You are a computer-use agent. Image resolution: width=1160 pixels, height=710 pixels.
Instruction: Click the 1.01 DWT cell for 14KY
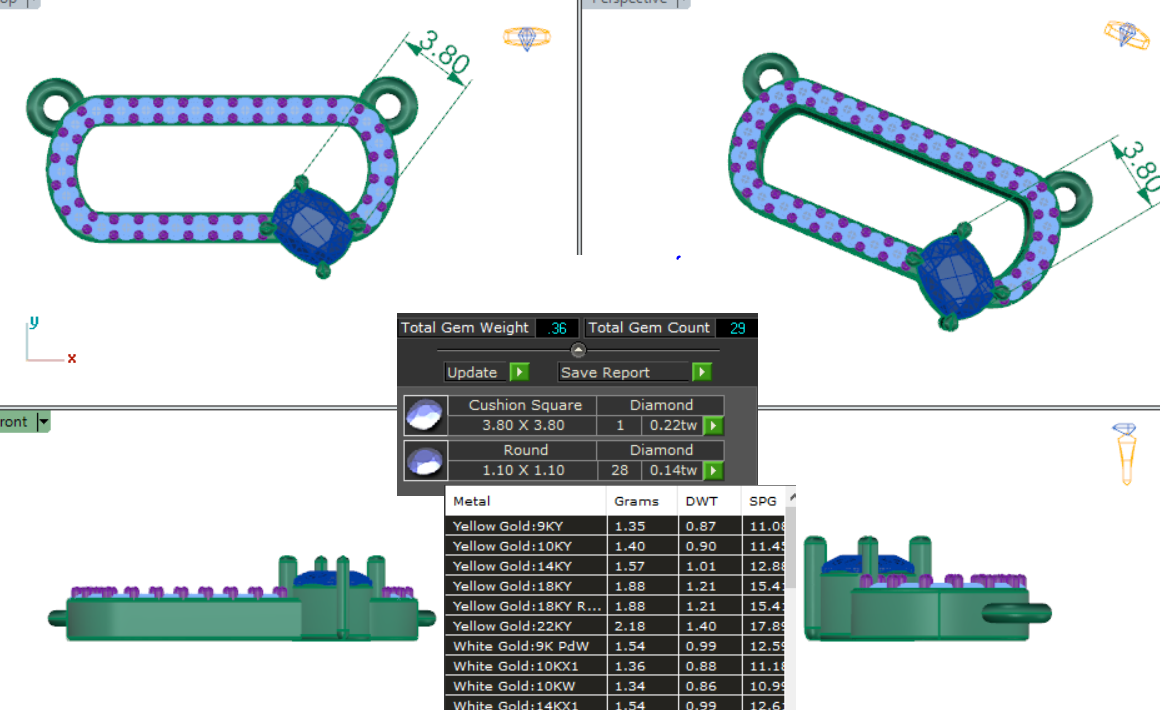pos(709,566)
